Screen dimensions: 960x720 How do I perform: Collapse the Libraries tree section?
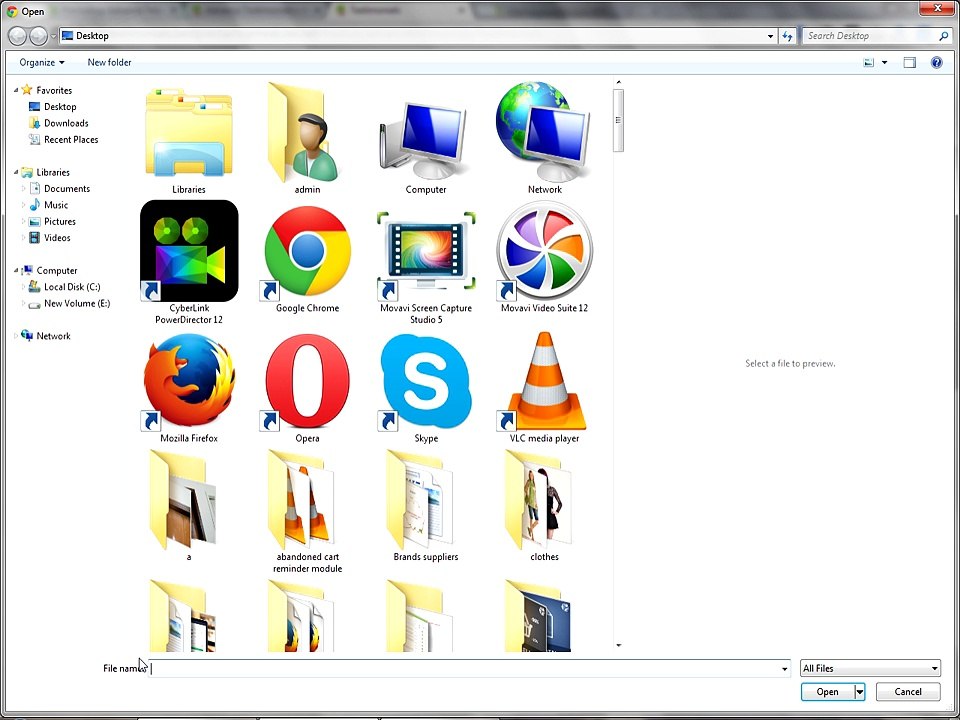click(17, 173)
